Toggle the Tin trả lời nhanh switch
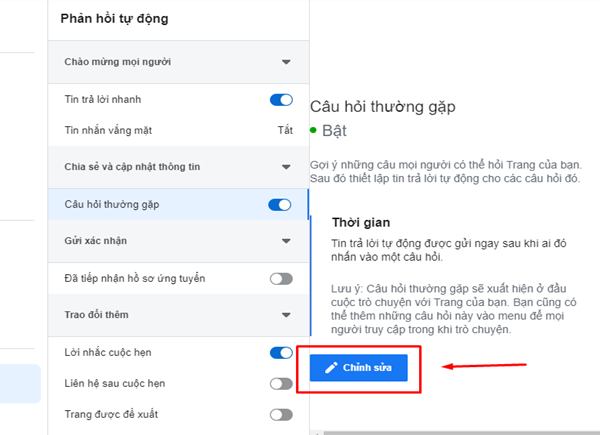This screenshot has height=435, width=600. [281, 100]
